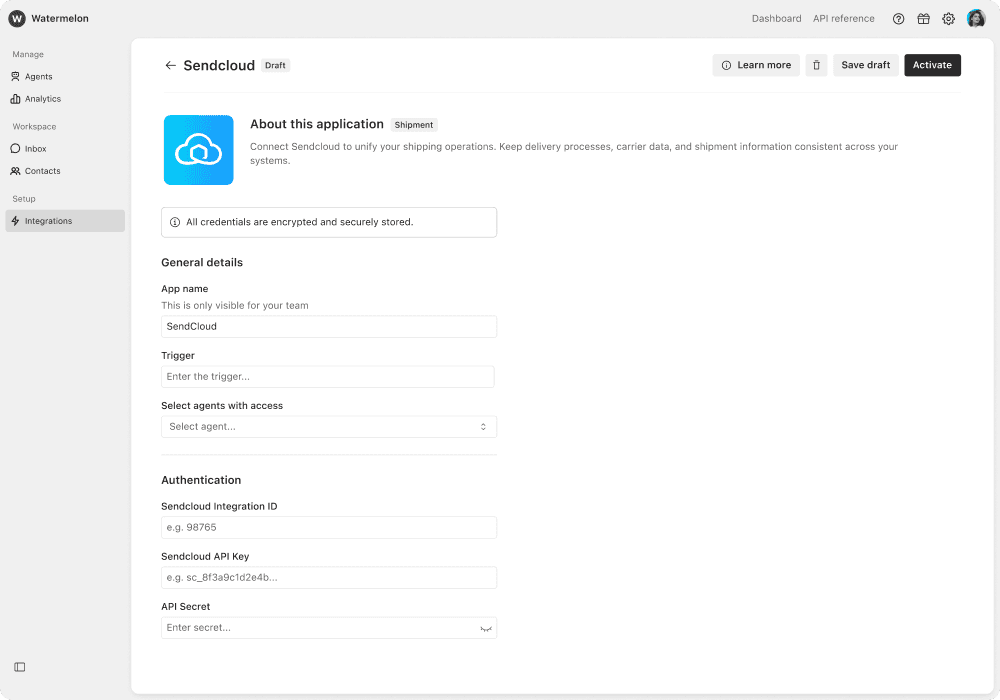Click the About this application heading

[x=317, y=124]
